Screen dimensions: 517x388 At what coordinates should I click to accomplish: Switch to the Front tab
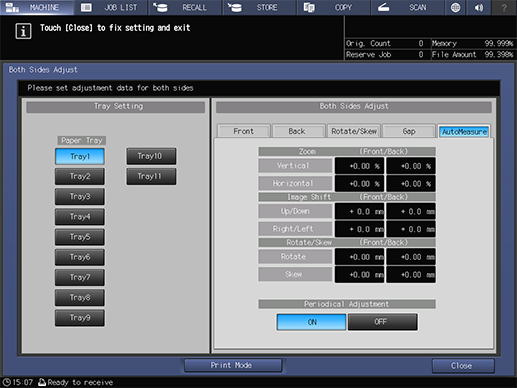pos(243,131)
